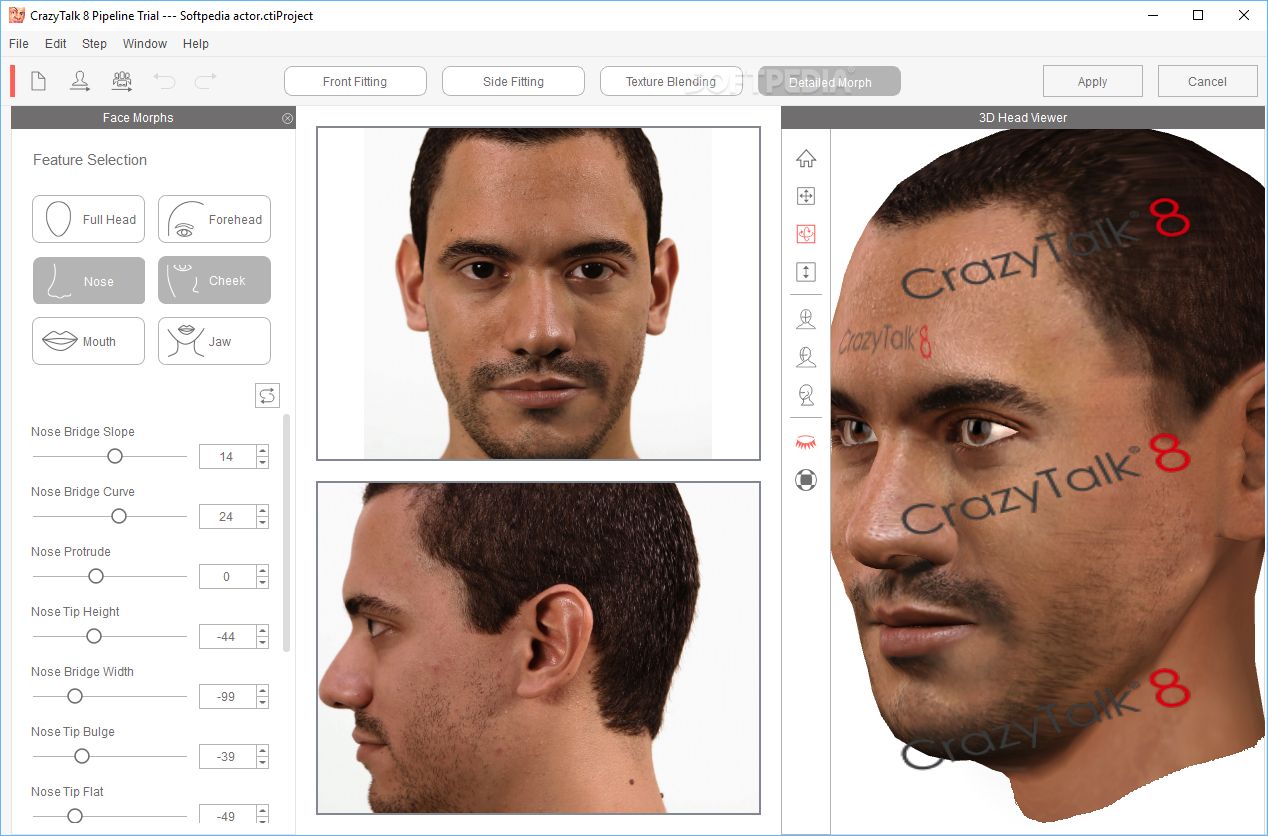Image resolution: width=1268 pixels, height=836 pixels.
Task: Click the New Project page icon
Action: (39, 81)
